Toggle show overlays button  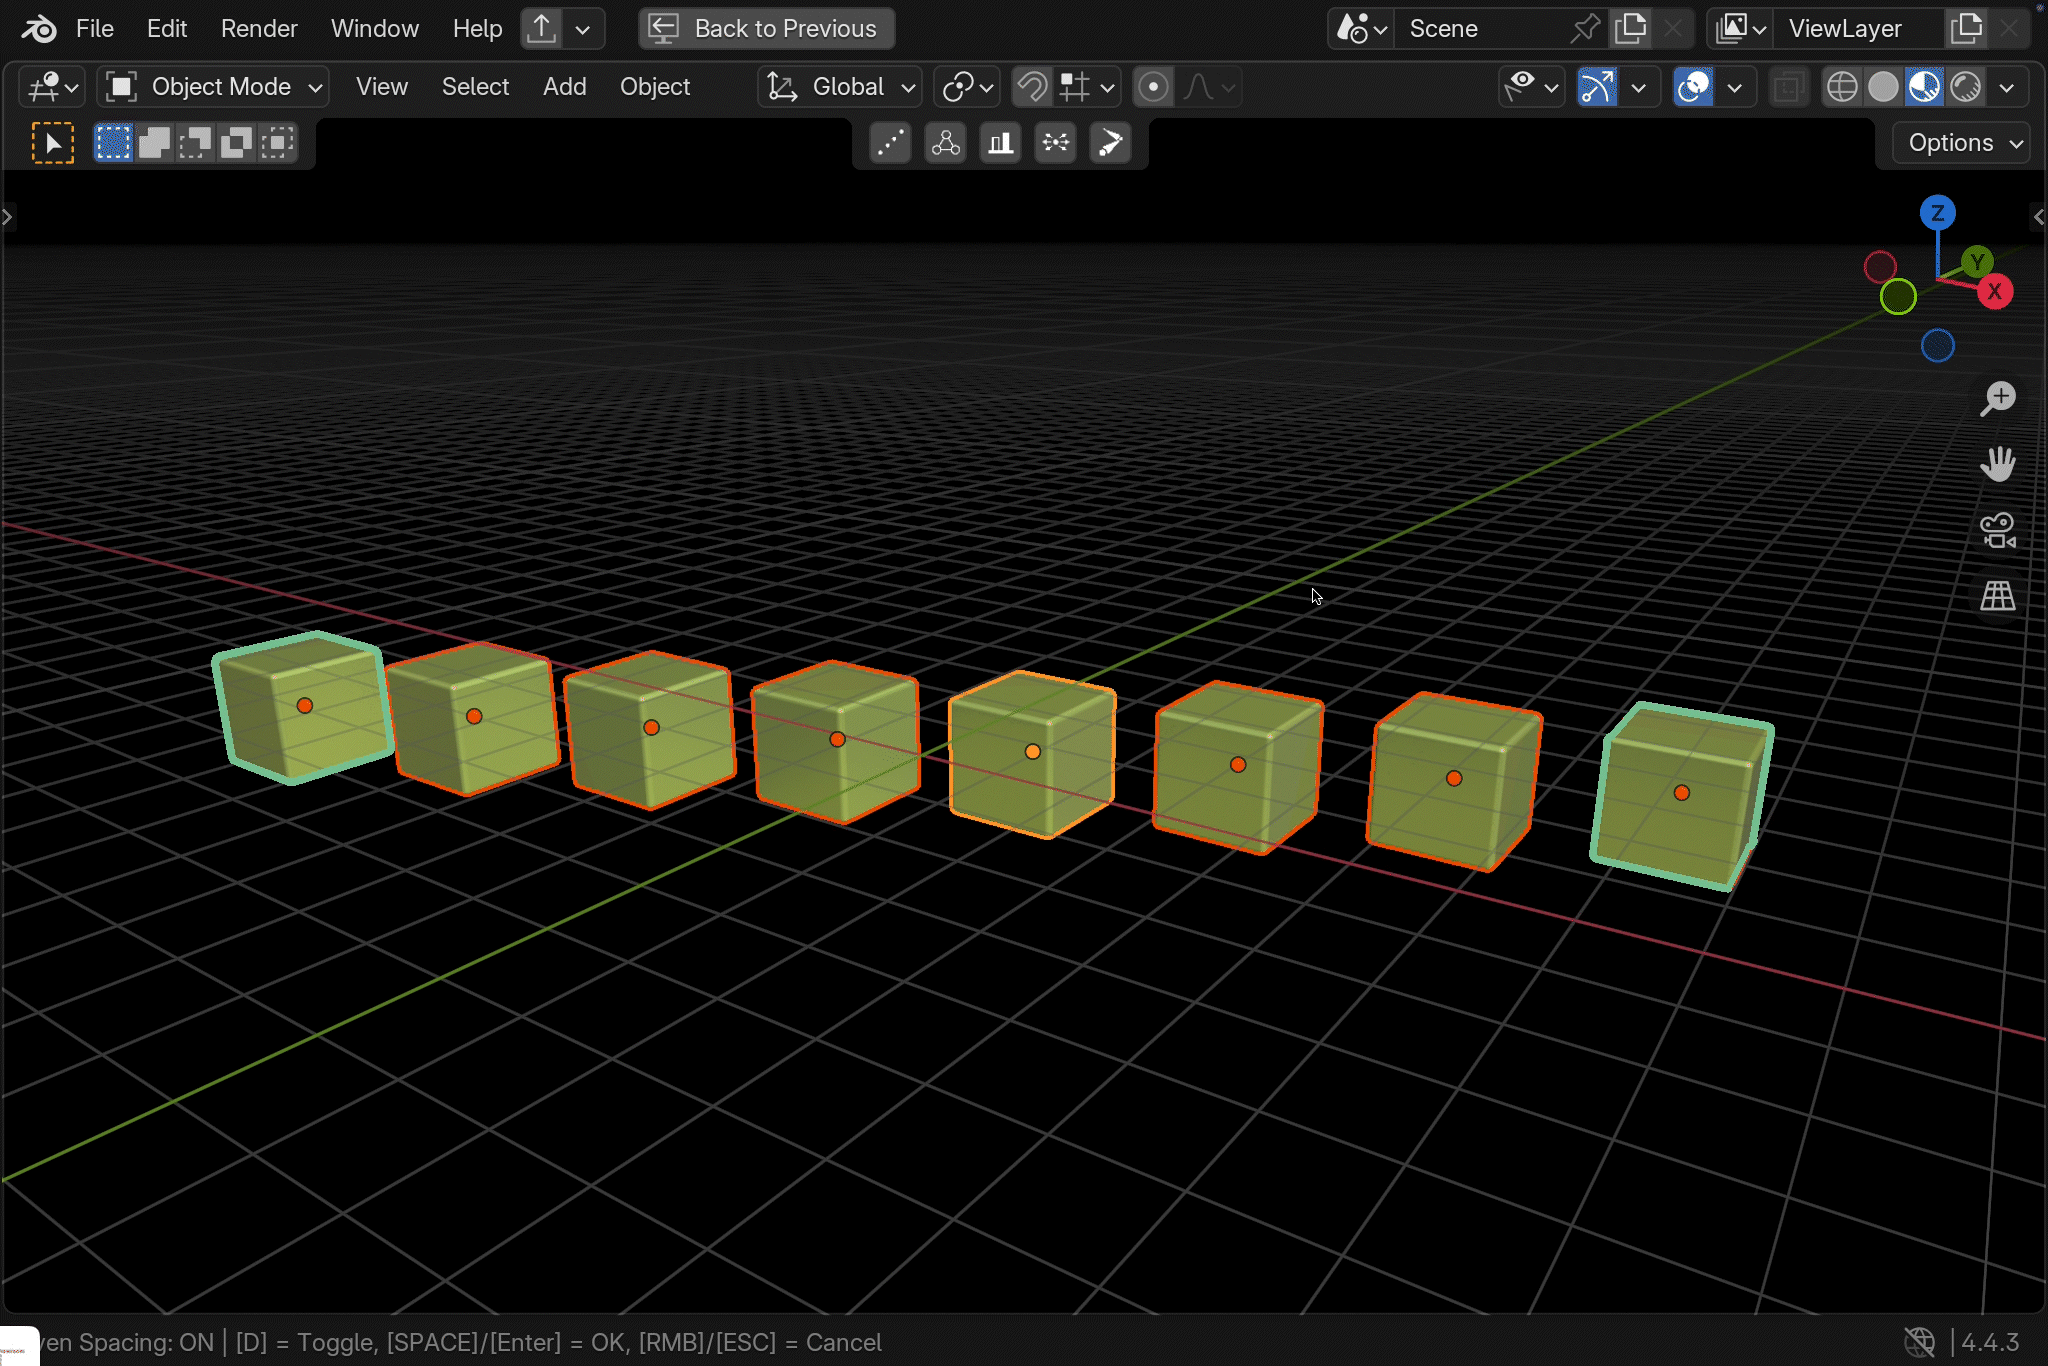click(1693, 87)
